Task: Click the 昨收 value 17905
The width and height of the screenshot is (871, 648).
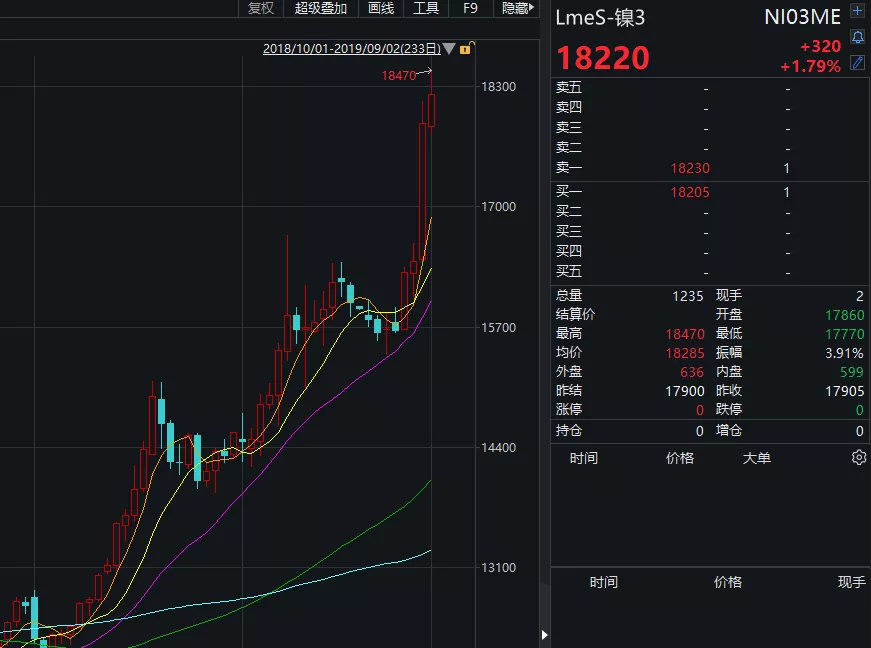Action: [x=844, y=391]
